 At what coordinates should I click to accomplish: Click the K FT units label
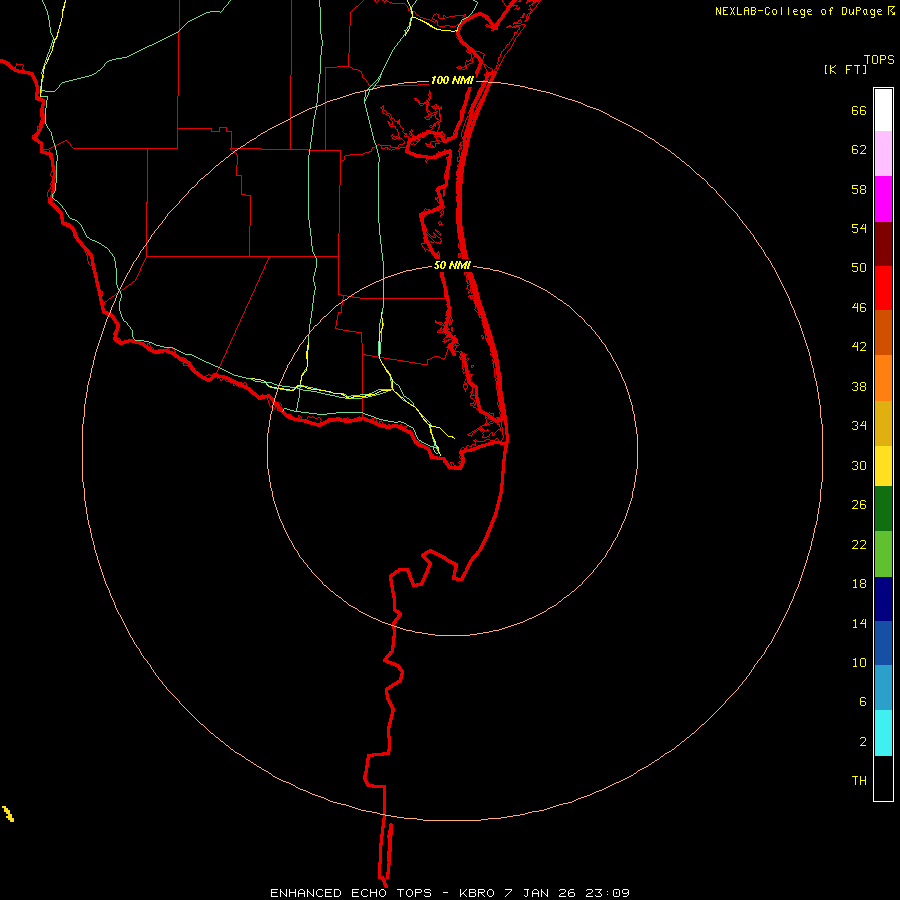click(845, 69)
